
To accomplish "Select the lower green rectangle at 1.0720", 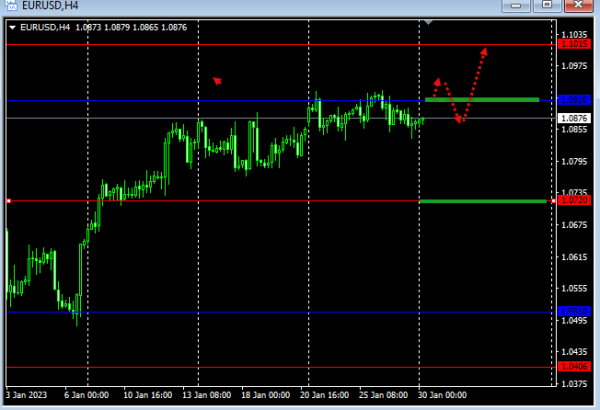I will pyautogui.click(x=482, y=201).
